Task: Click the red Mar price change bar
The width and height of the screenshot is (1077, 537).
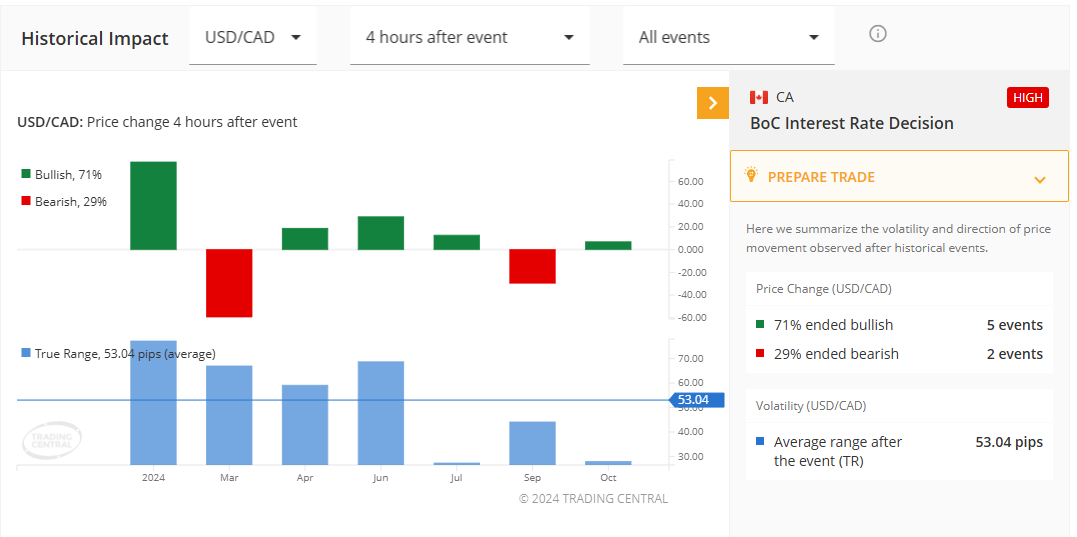Action: coord(229,283)
